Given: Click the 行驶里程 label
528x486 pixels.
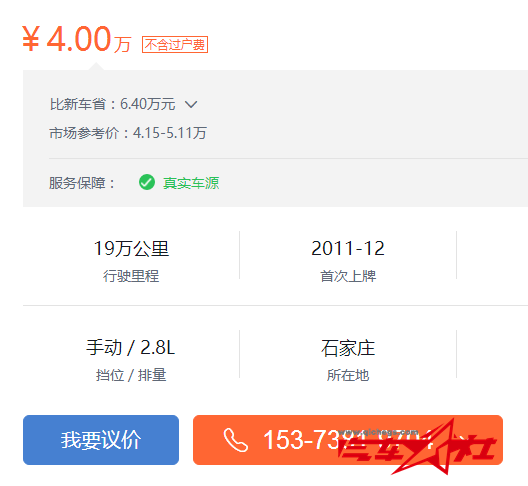Looking at the screenshot, I should click(x=131, y=276).
